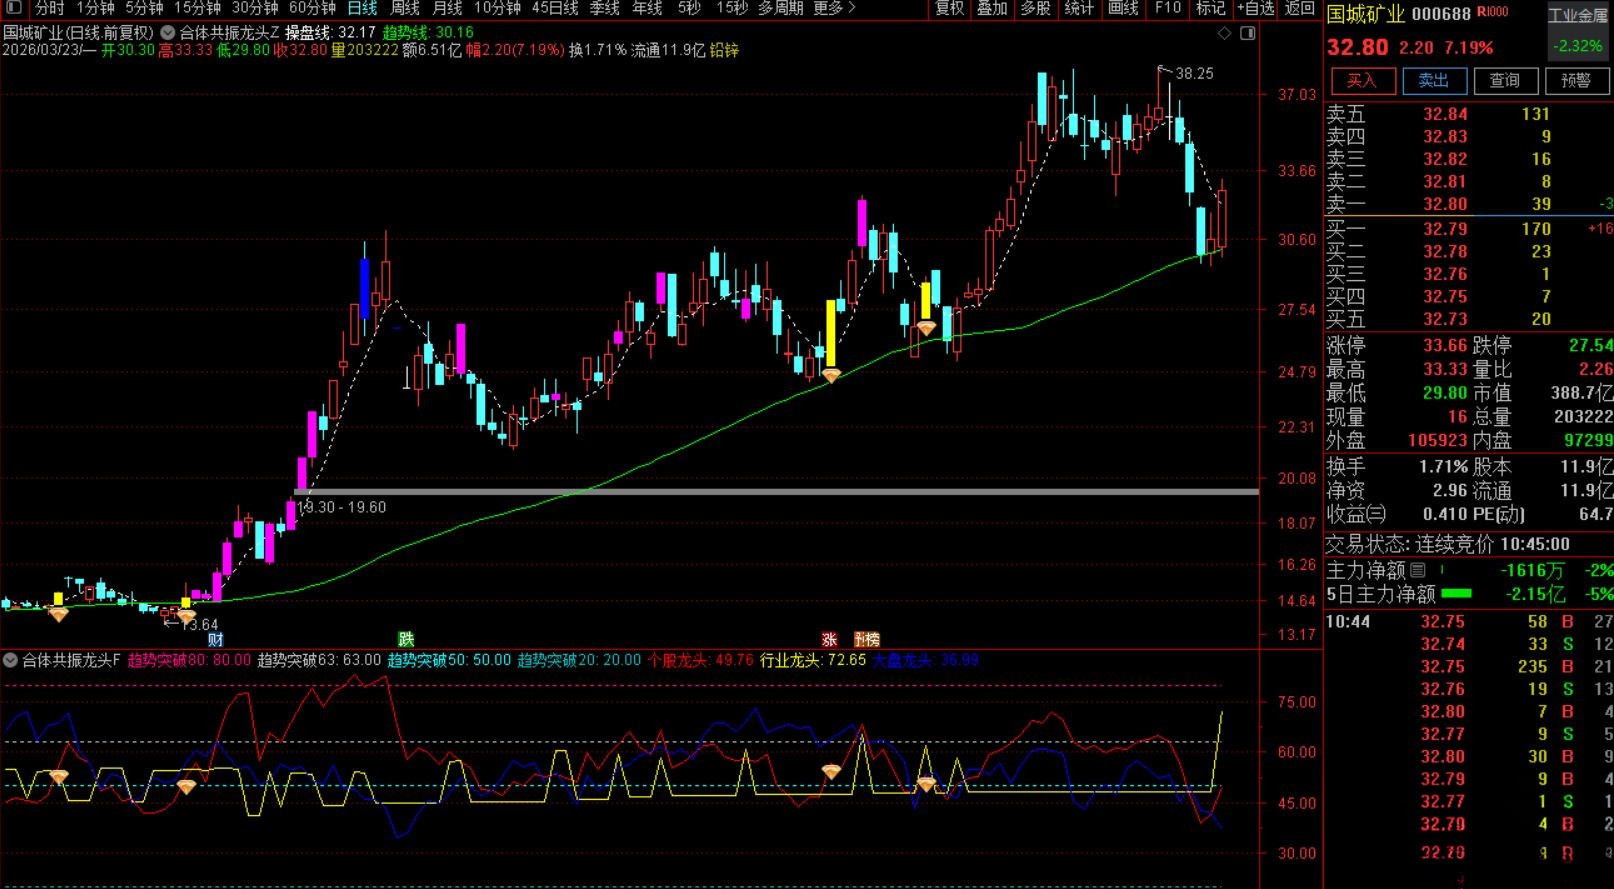This screenshot has height=889, width=1614.
Task: Switch to the 周线 period tab
Action: click(405, 8)
